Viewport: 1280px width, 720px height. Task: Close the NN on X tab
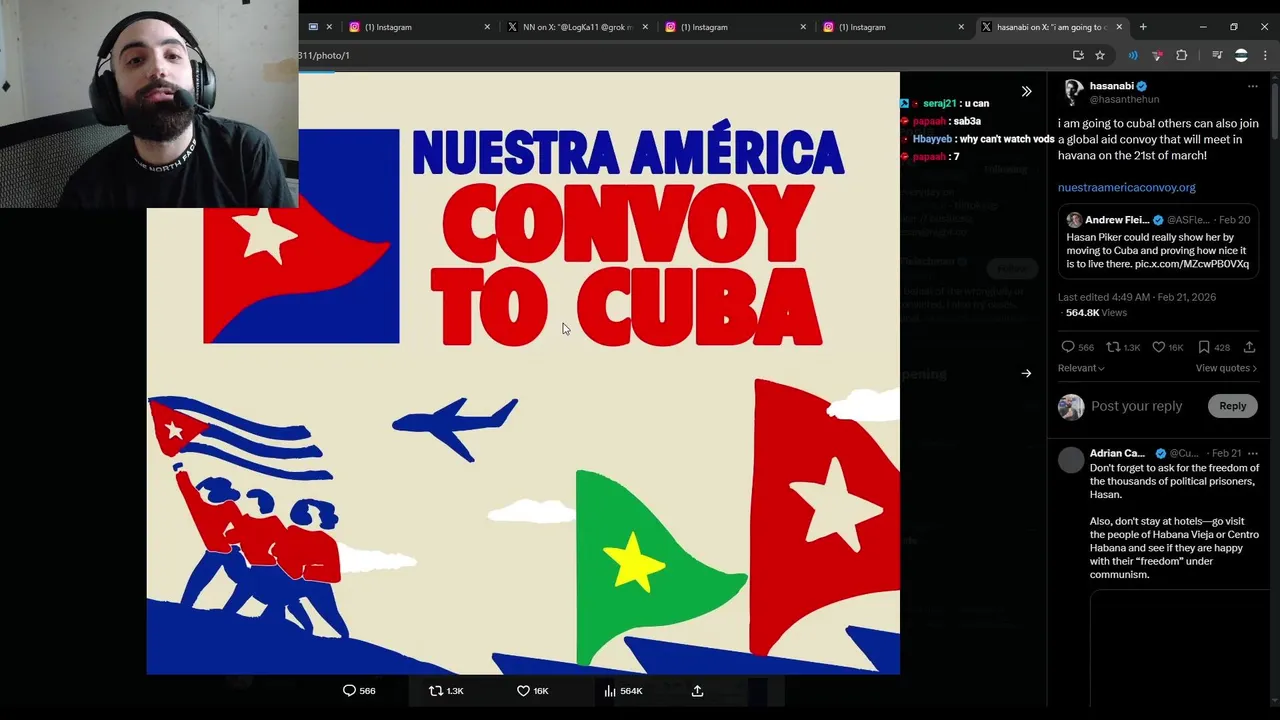tap(645, 27)
